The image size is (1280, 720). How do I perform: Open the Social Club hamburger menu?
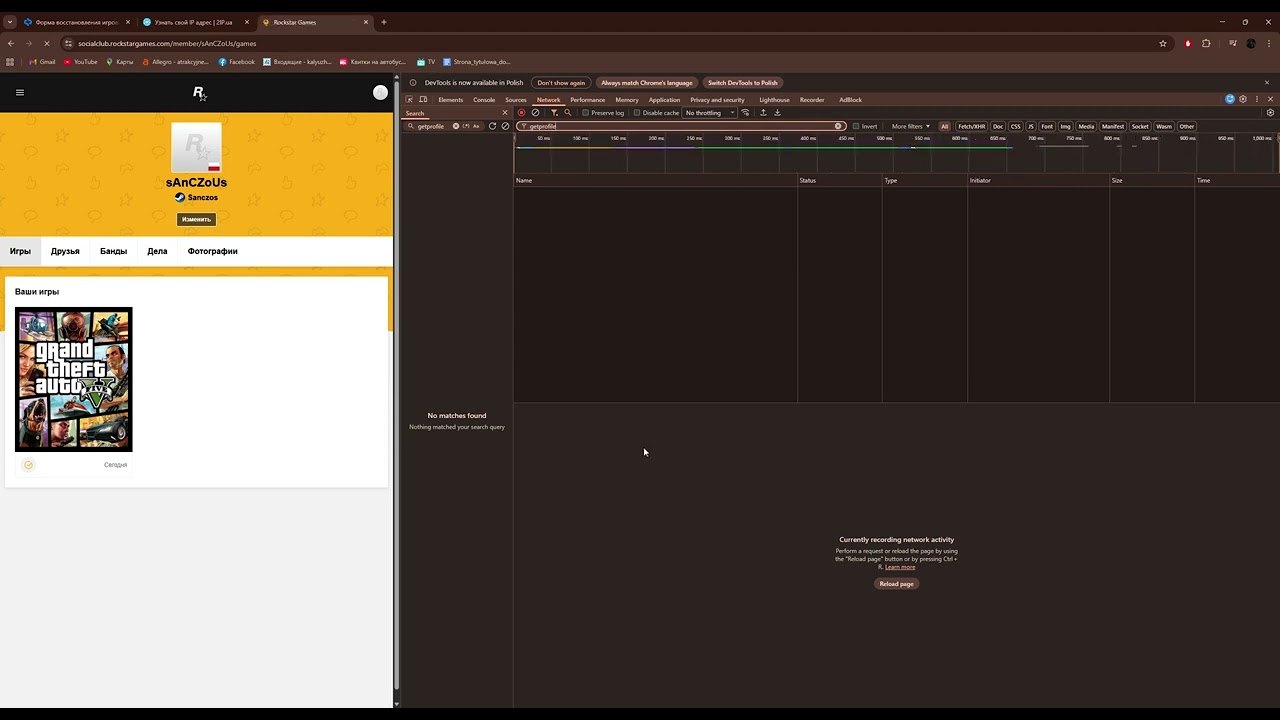coord(20,92)
